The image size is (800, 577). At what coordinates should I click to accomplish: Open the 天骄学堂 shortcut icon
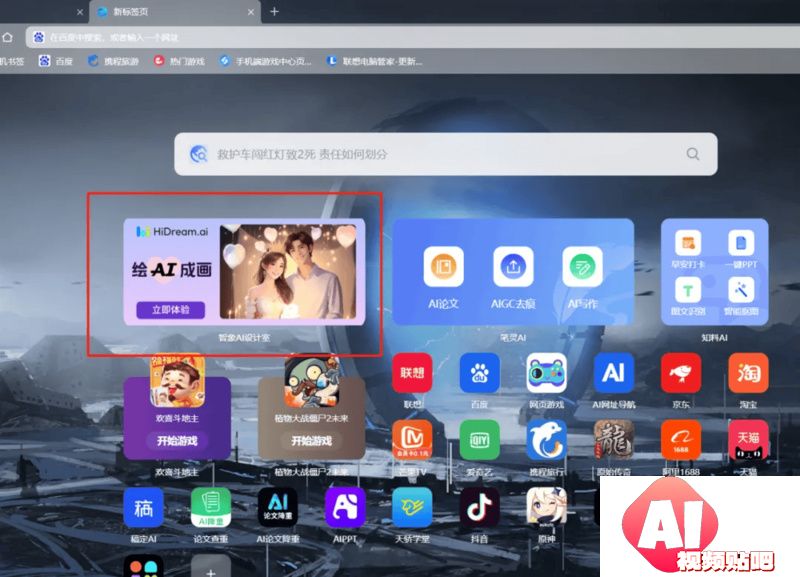(x=412, y=507)
